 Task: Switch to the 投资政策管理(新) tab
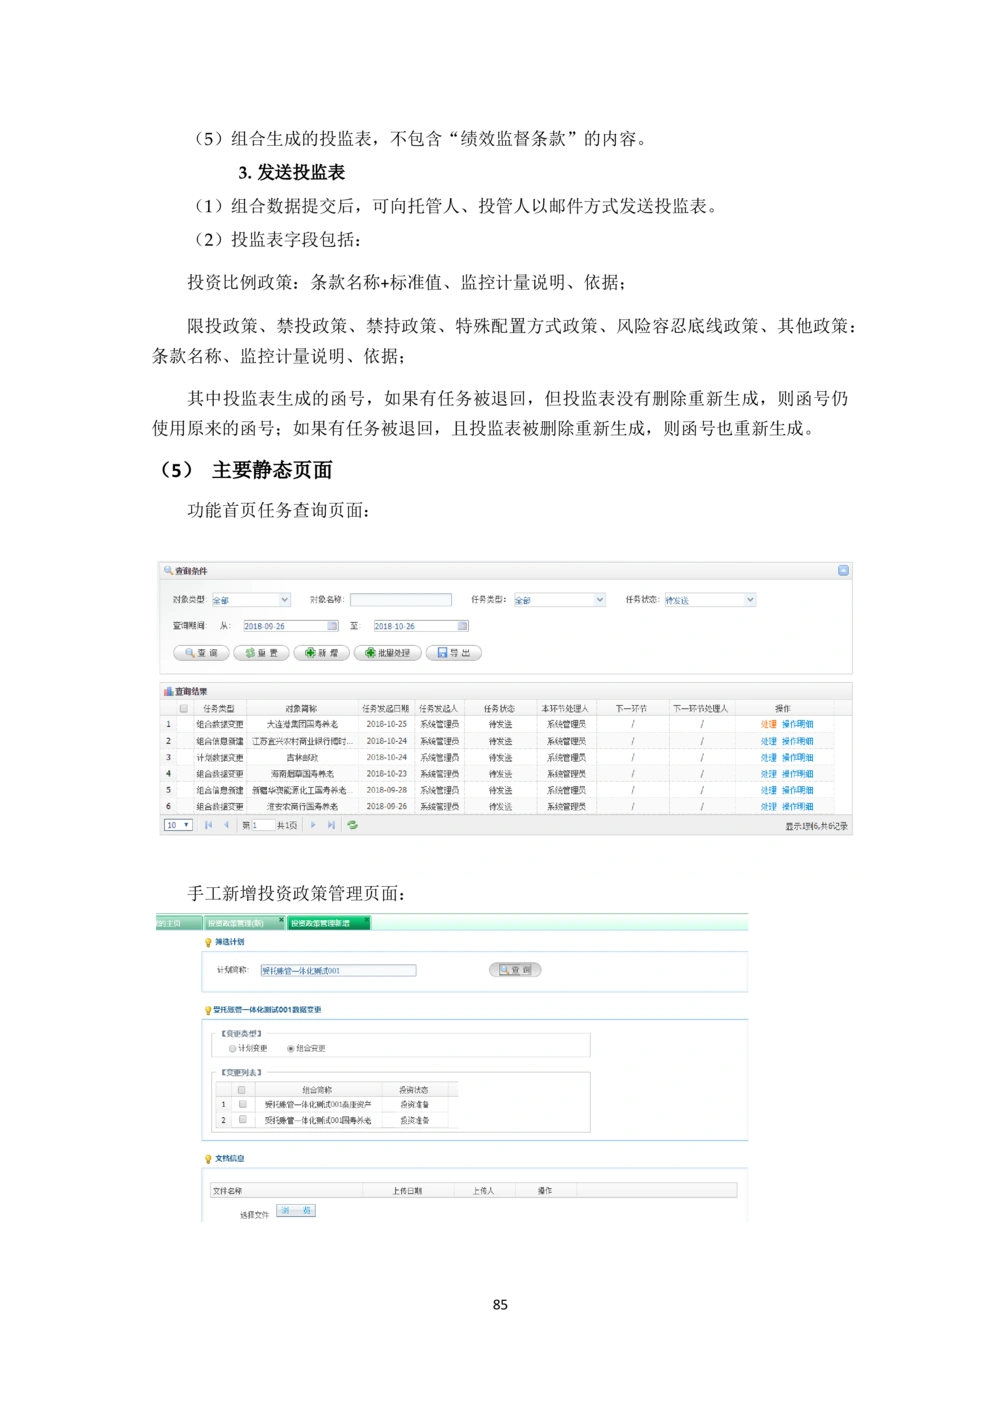tap(236, 923)
